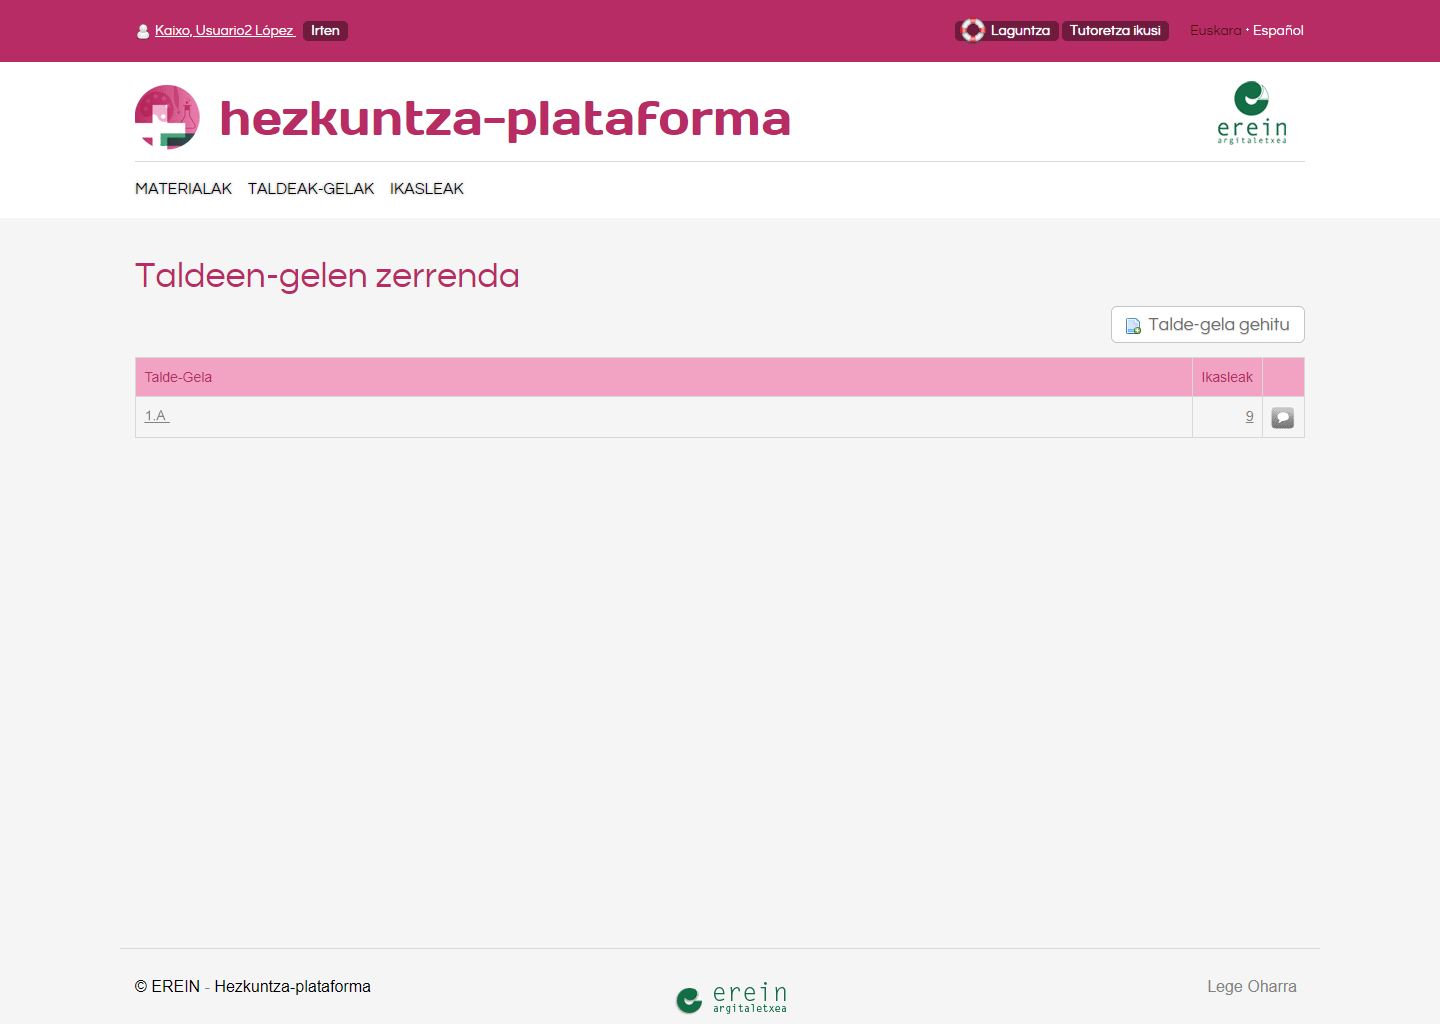This screenshot has width=1440, height=1024.
Task: Open the Kaixo, Usuario2 López profile link
Action: pyautogui.click(x=224, y=31)
